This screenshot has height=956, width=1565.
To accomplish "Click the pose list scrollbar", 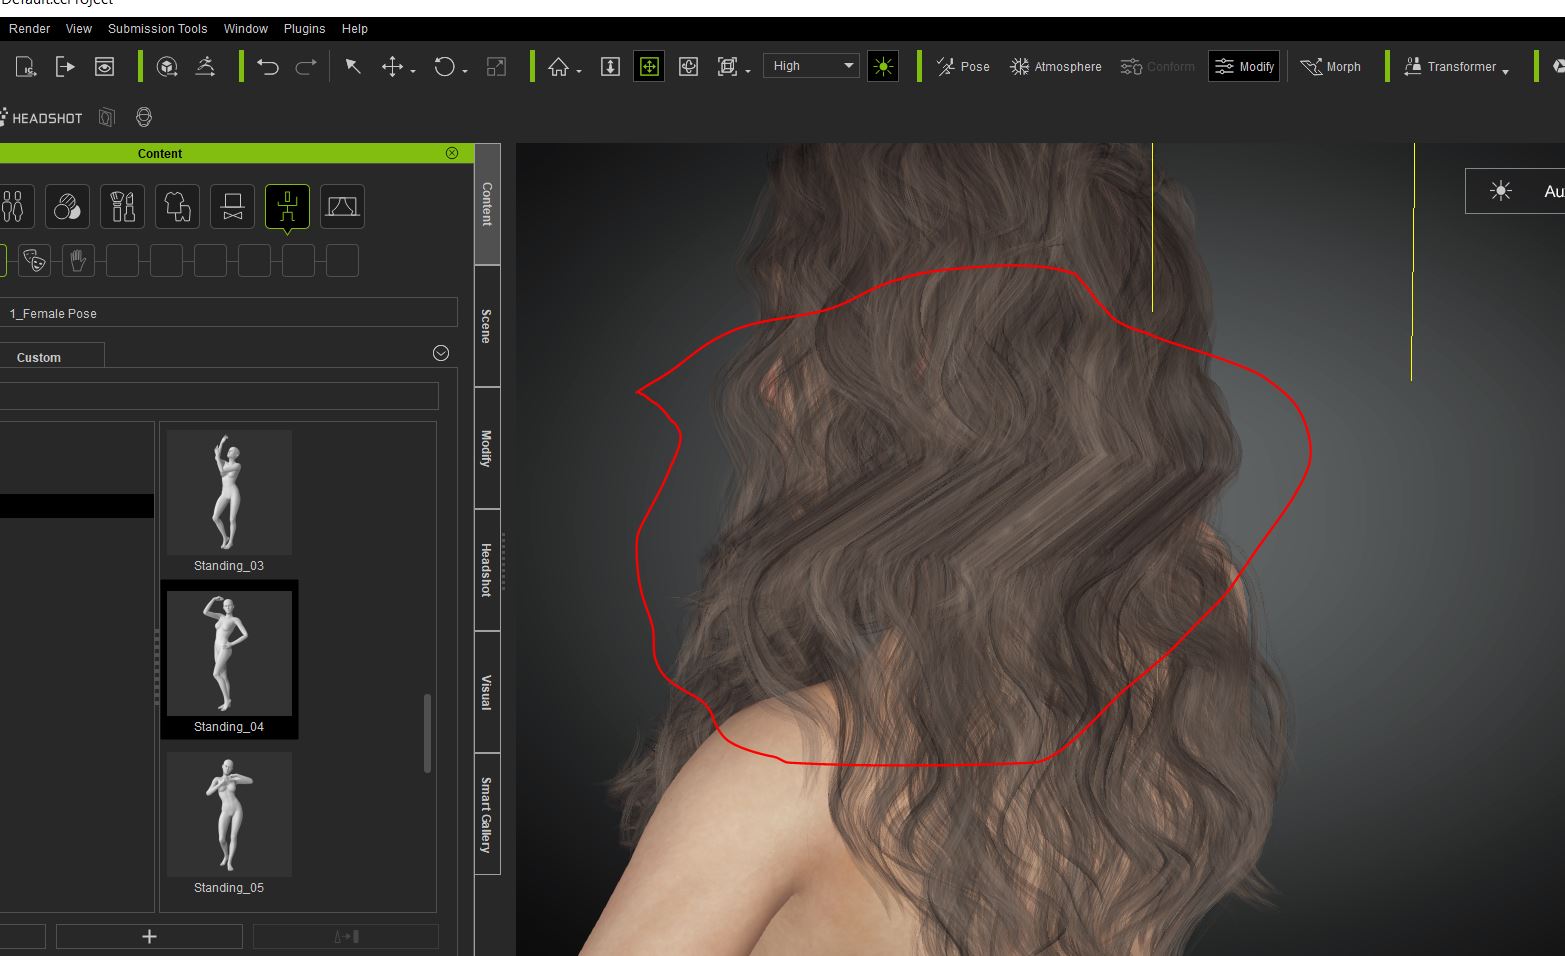I will click(x=428, y=733).
